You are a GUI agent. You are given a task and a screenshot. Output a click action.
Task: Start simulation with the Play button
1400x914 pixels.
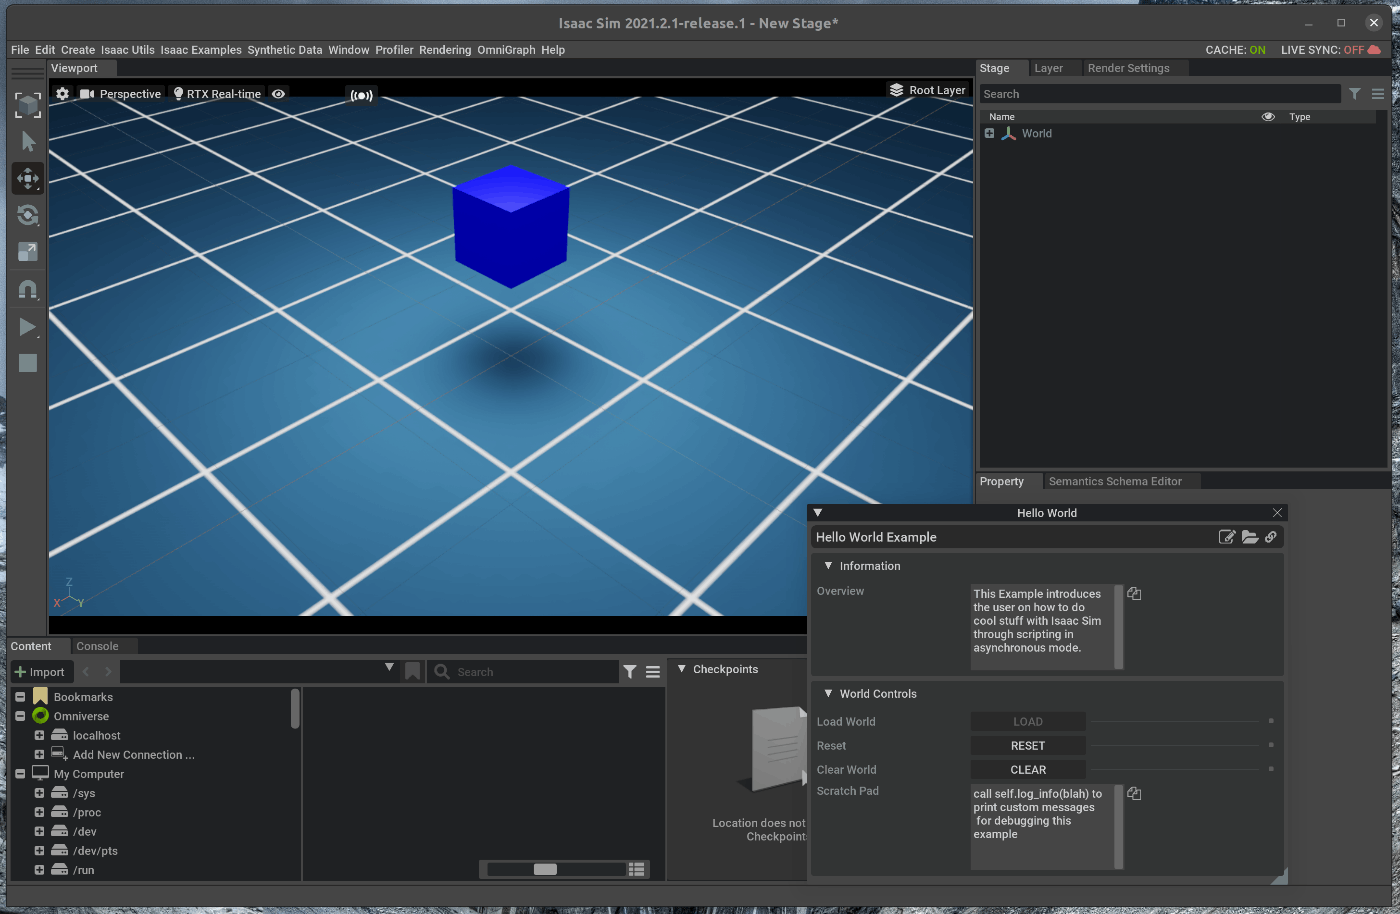coord(28,326)
